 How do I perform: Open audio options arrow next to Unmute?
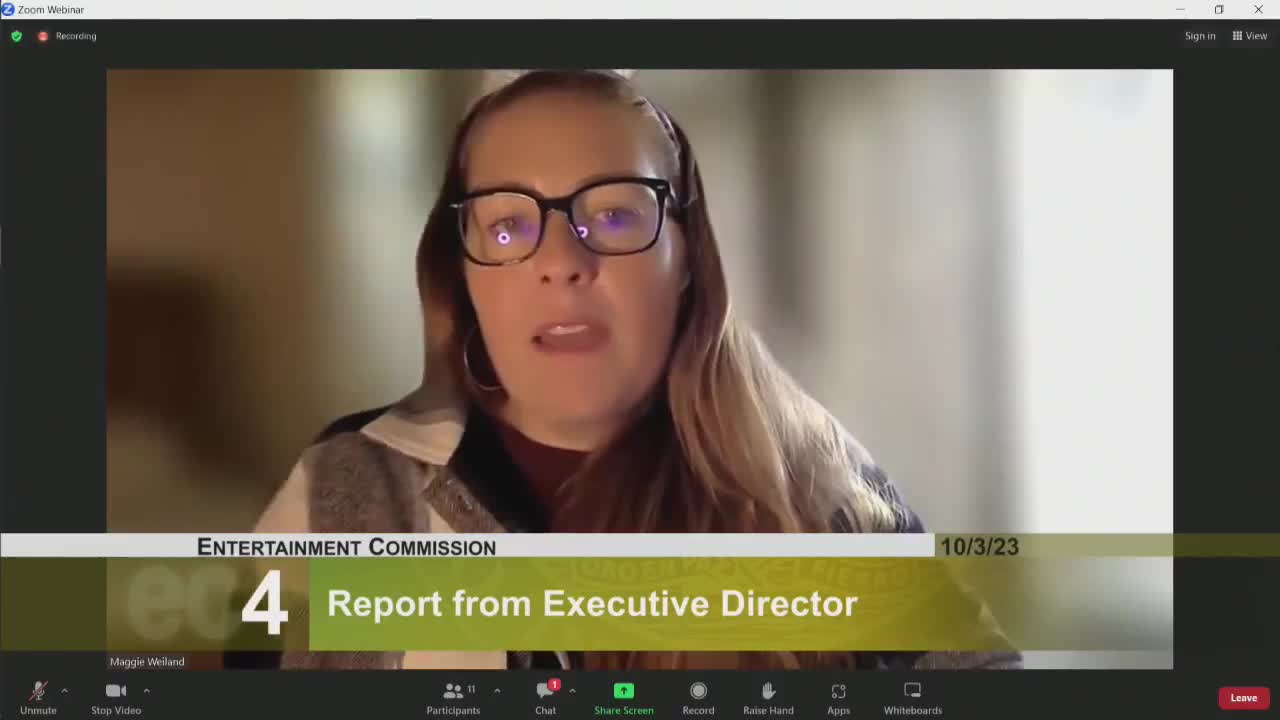(x=64, y=690)
